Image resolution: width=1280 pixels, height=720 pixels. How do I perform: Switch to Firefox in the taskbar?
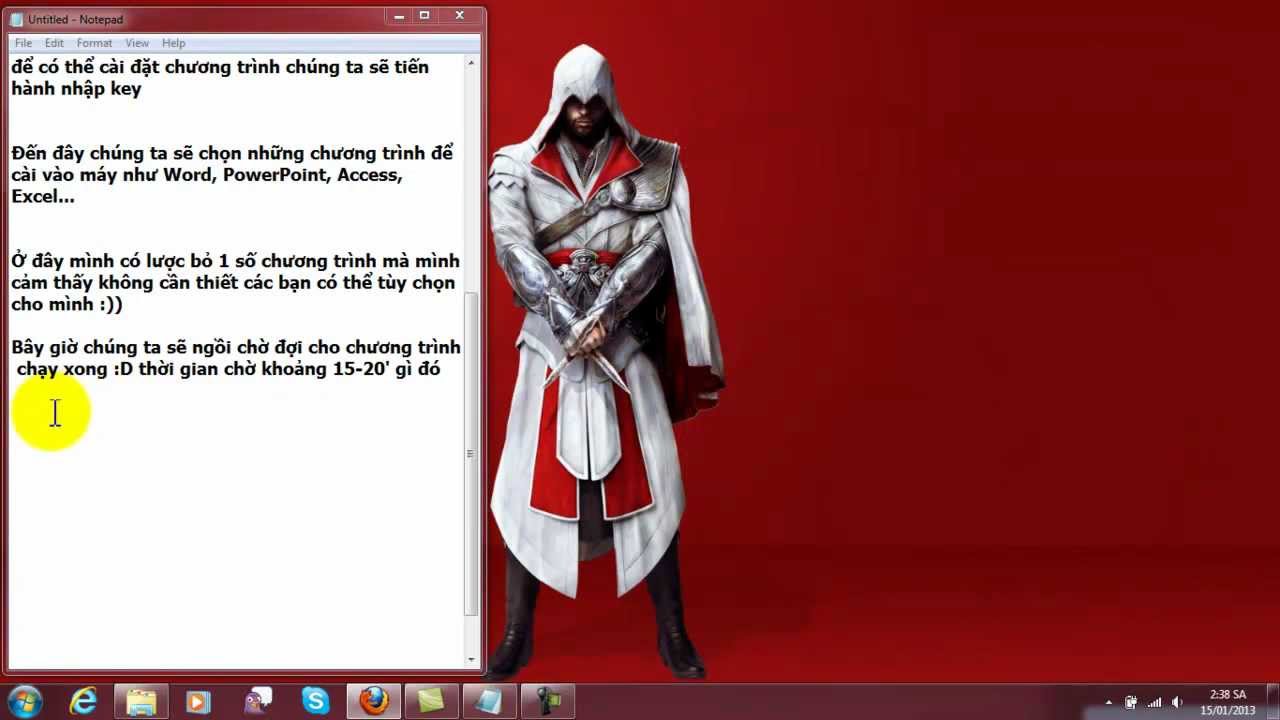(374, 701)
